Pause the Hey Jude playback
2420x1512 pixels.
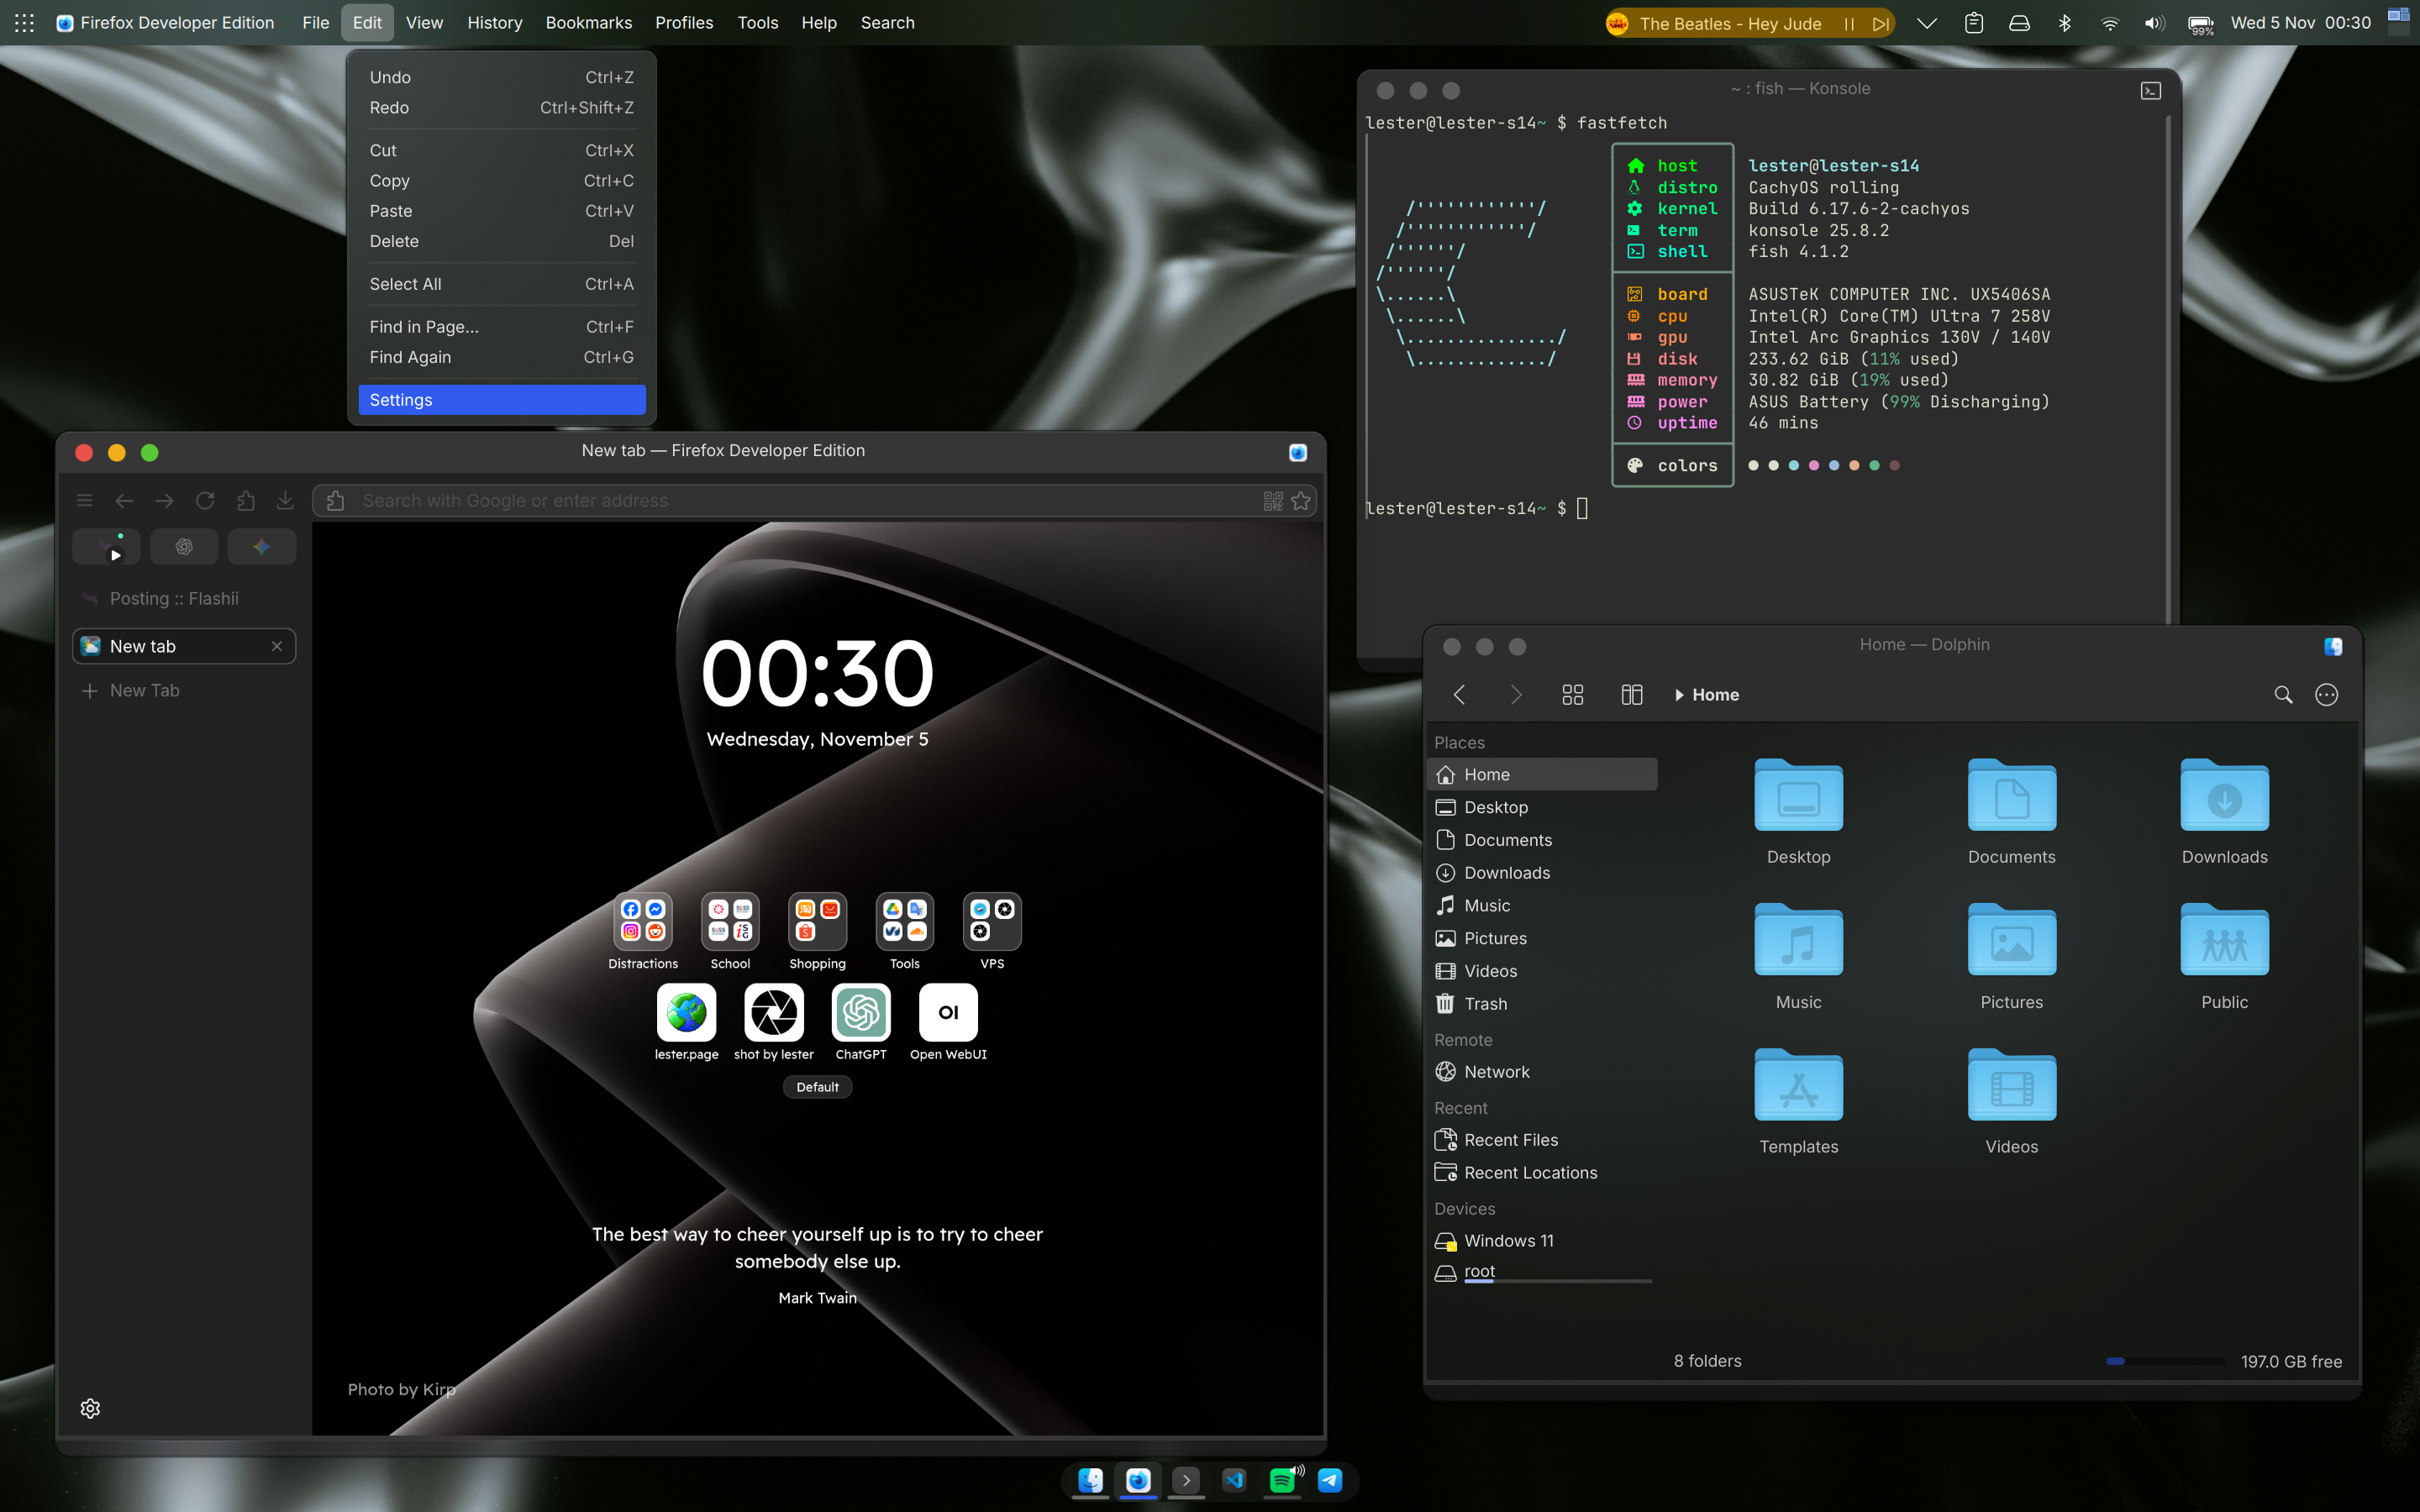pos(1849,24)
